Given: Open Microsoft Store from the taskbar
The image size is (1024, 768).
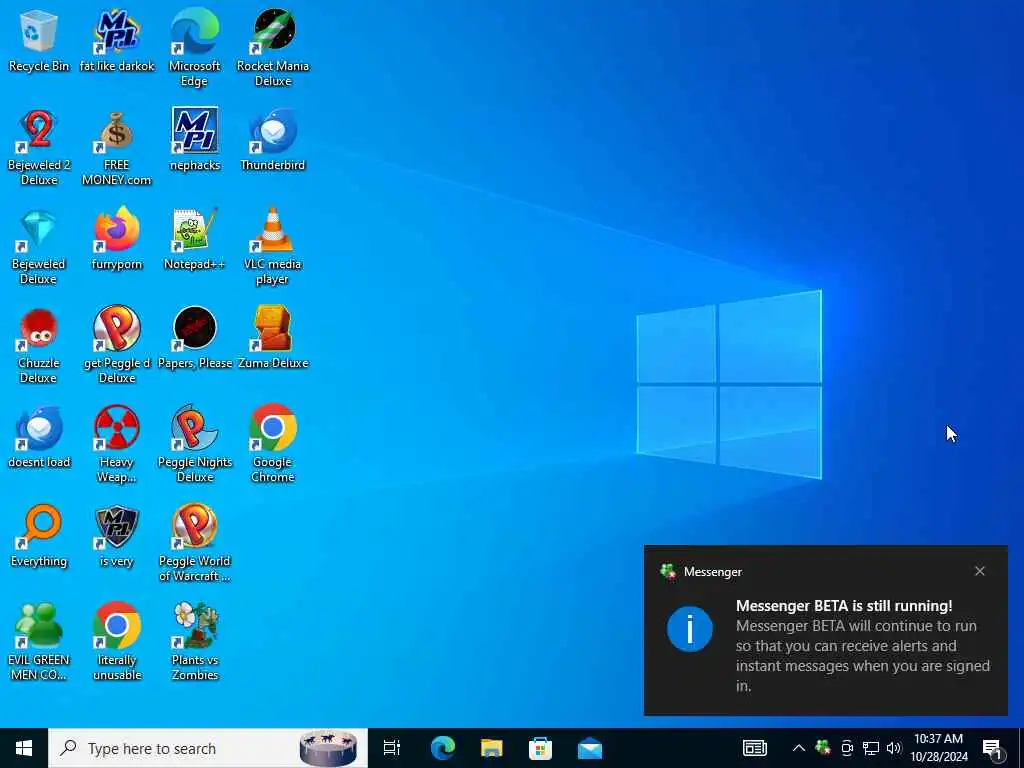Looking at the screenshot, I should (541, 748).
